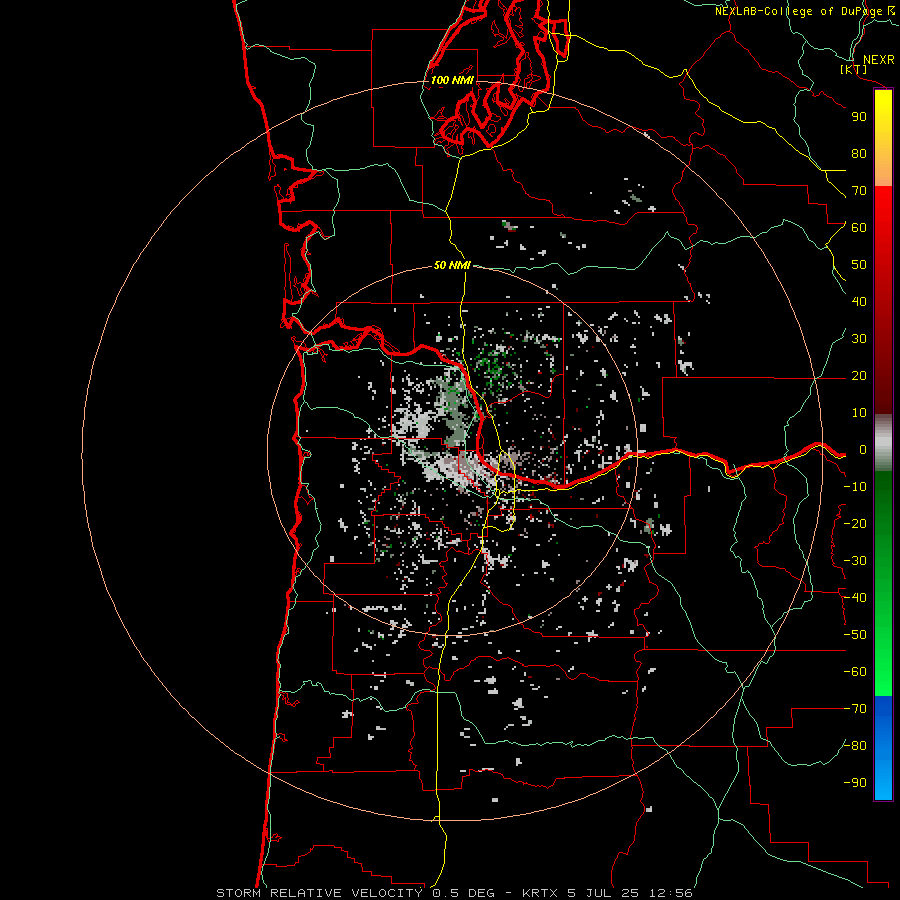Click the positive 70 knots scale label
The width and height of the screenshot is (900, 900).
point(859,191)
